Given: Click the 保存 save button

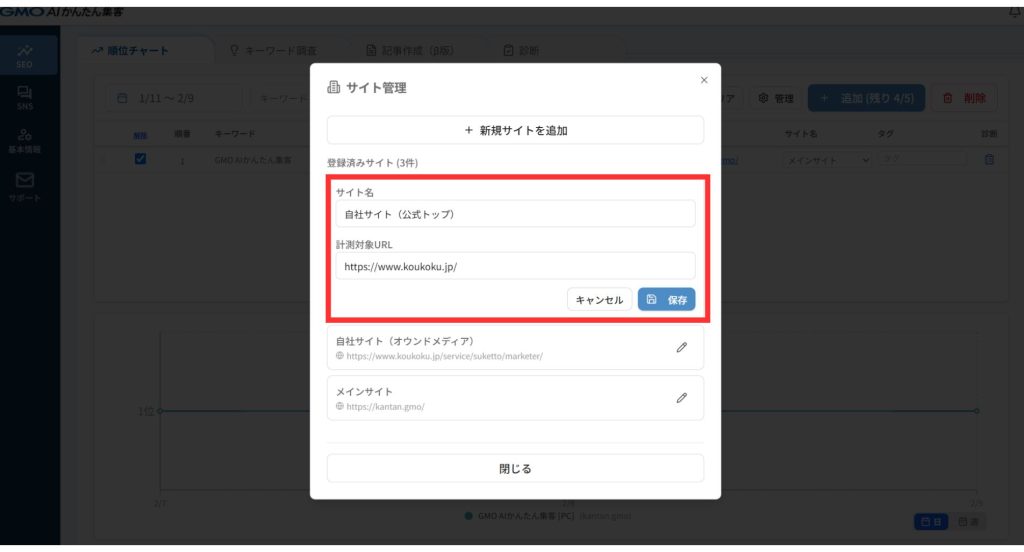Looking at the screenshot, I should tap(666, 300).
